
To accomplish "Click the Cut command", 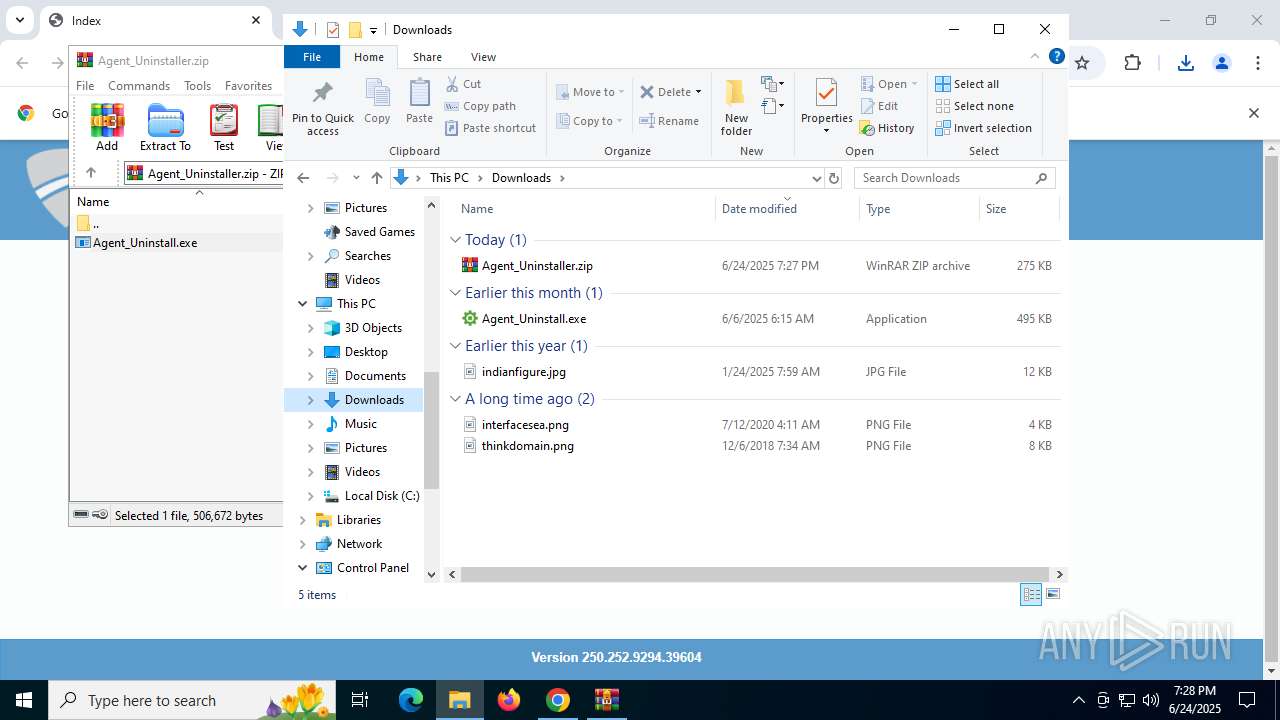I will click(463, 84).
